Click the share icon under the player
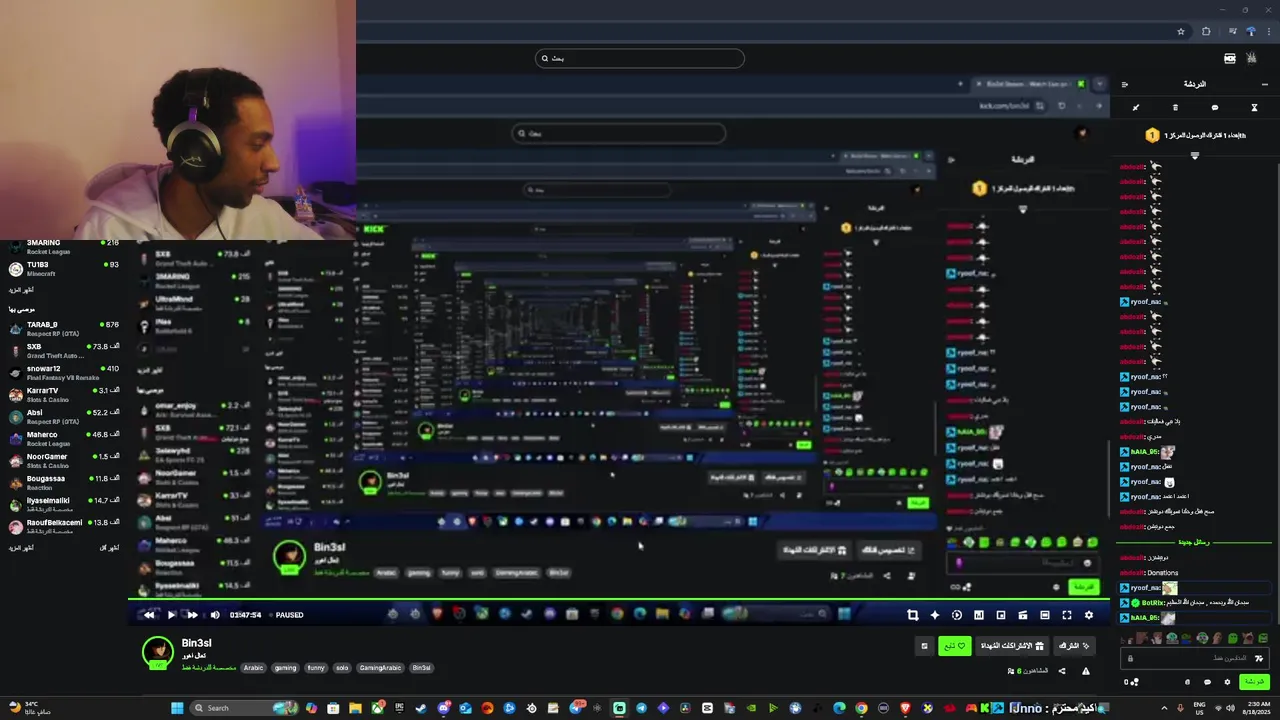The height and width of the screenshot is (720, 1280). coord(1062,671)
